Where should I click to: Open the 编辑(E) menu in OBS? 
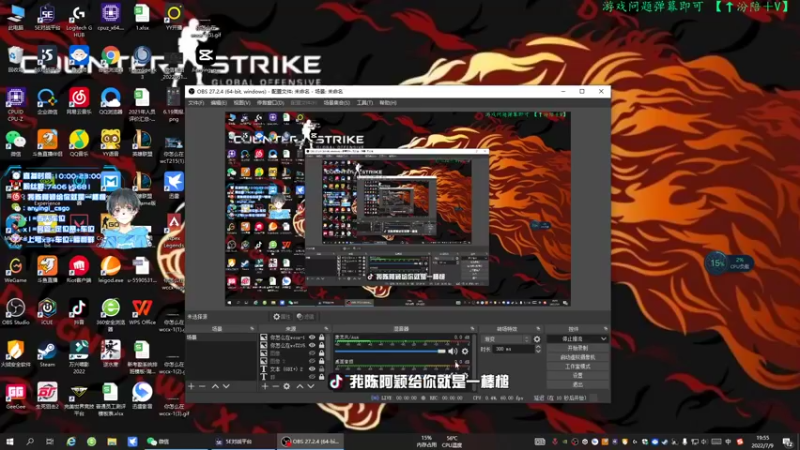click(x=218, y=103)
